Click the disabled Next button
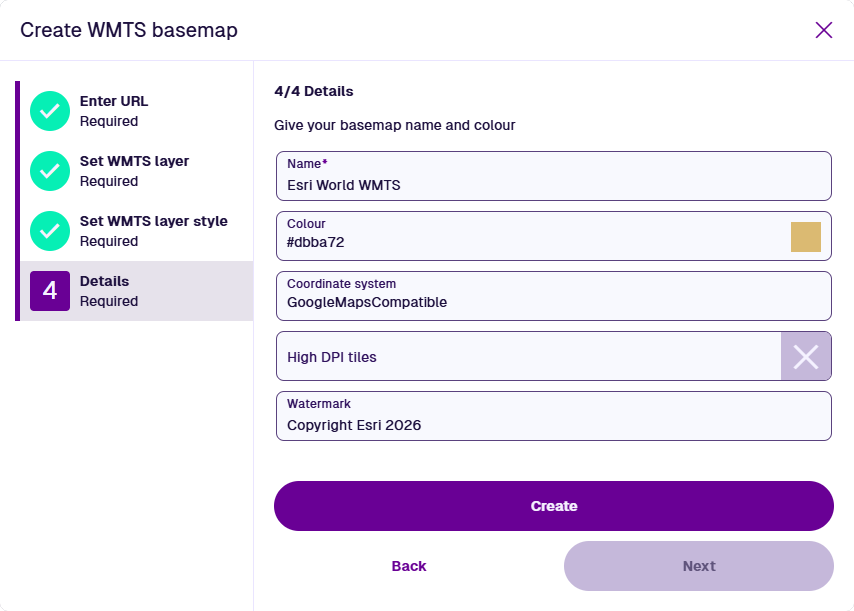This screenshot has height=611, width=854. tap(698, 566)
